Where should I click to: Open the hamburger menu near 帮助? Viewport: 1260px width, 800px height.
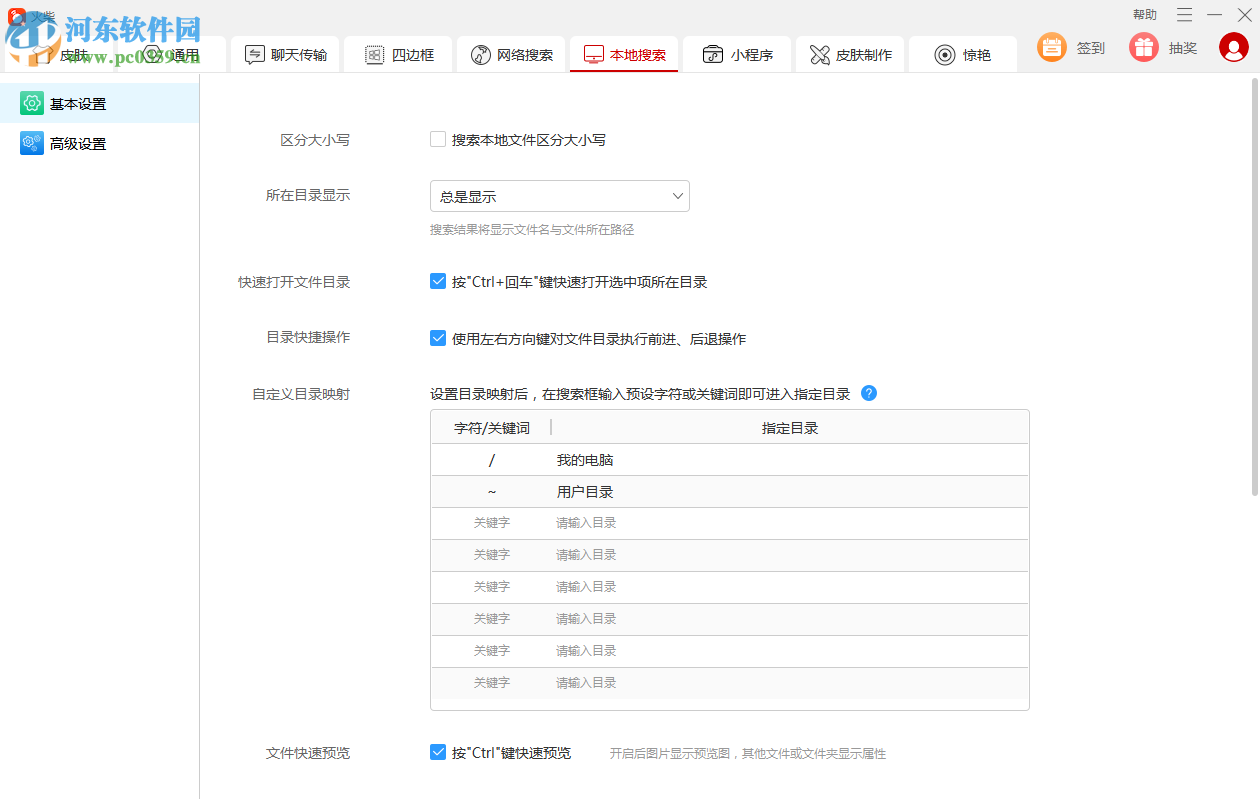click(x=1184, y=15)
